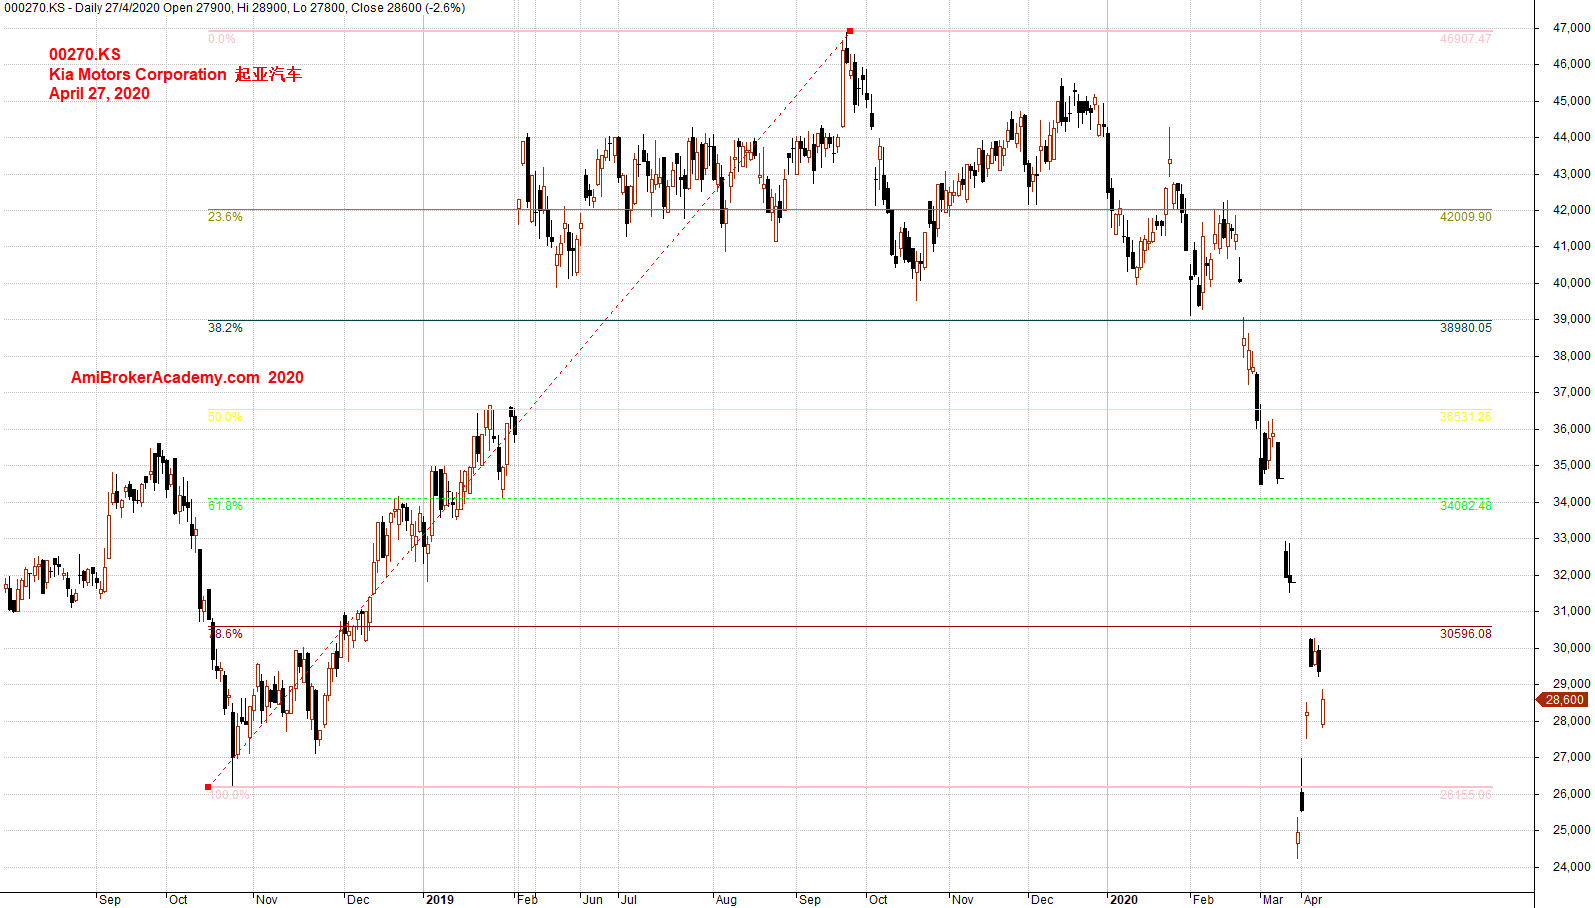Viewport: 1595px width, 908px height.
Task: Click the 27,000 price axis label
Action: pos(1571,757)
